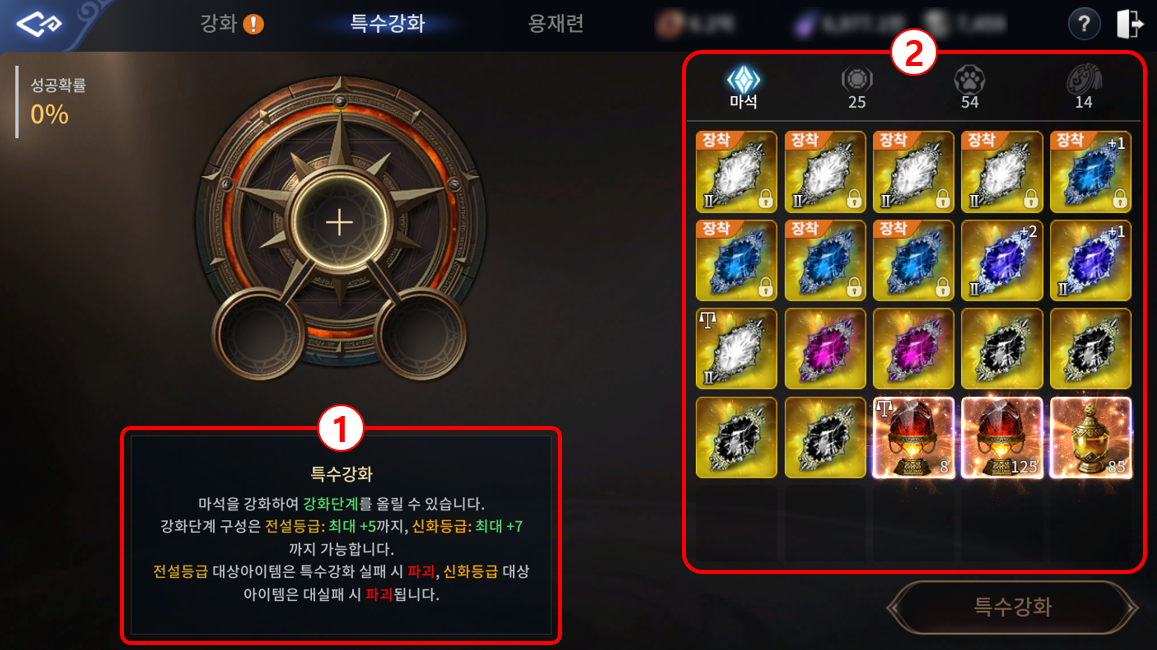Open the help question mark icon
Viewport: 1157px width, 650px height.
pyautogui.click(x=1083, y=24)
